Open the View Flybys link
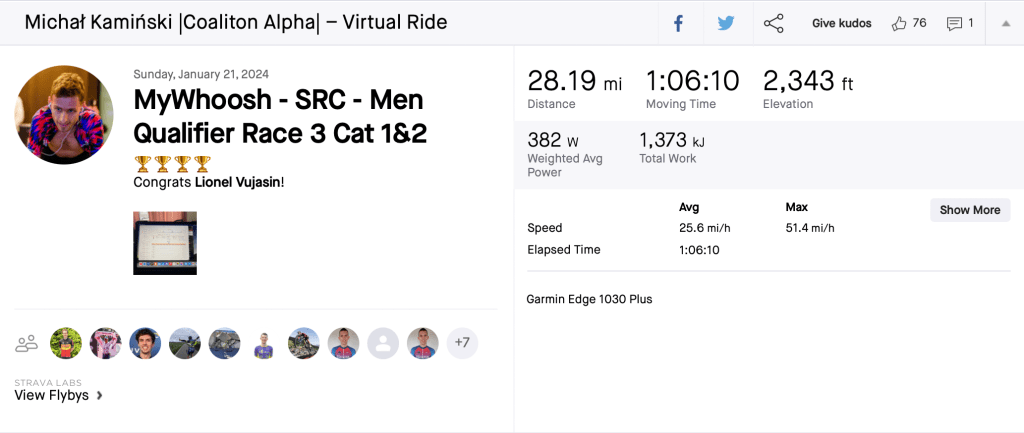The height and width of the screenshot is (433, 1024). coord(52,395)
